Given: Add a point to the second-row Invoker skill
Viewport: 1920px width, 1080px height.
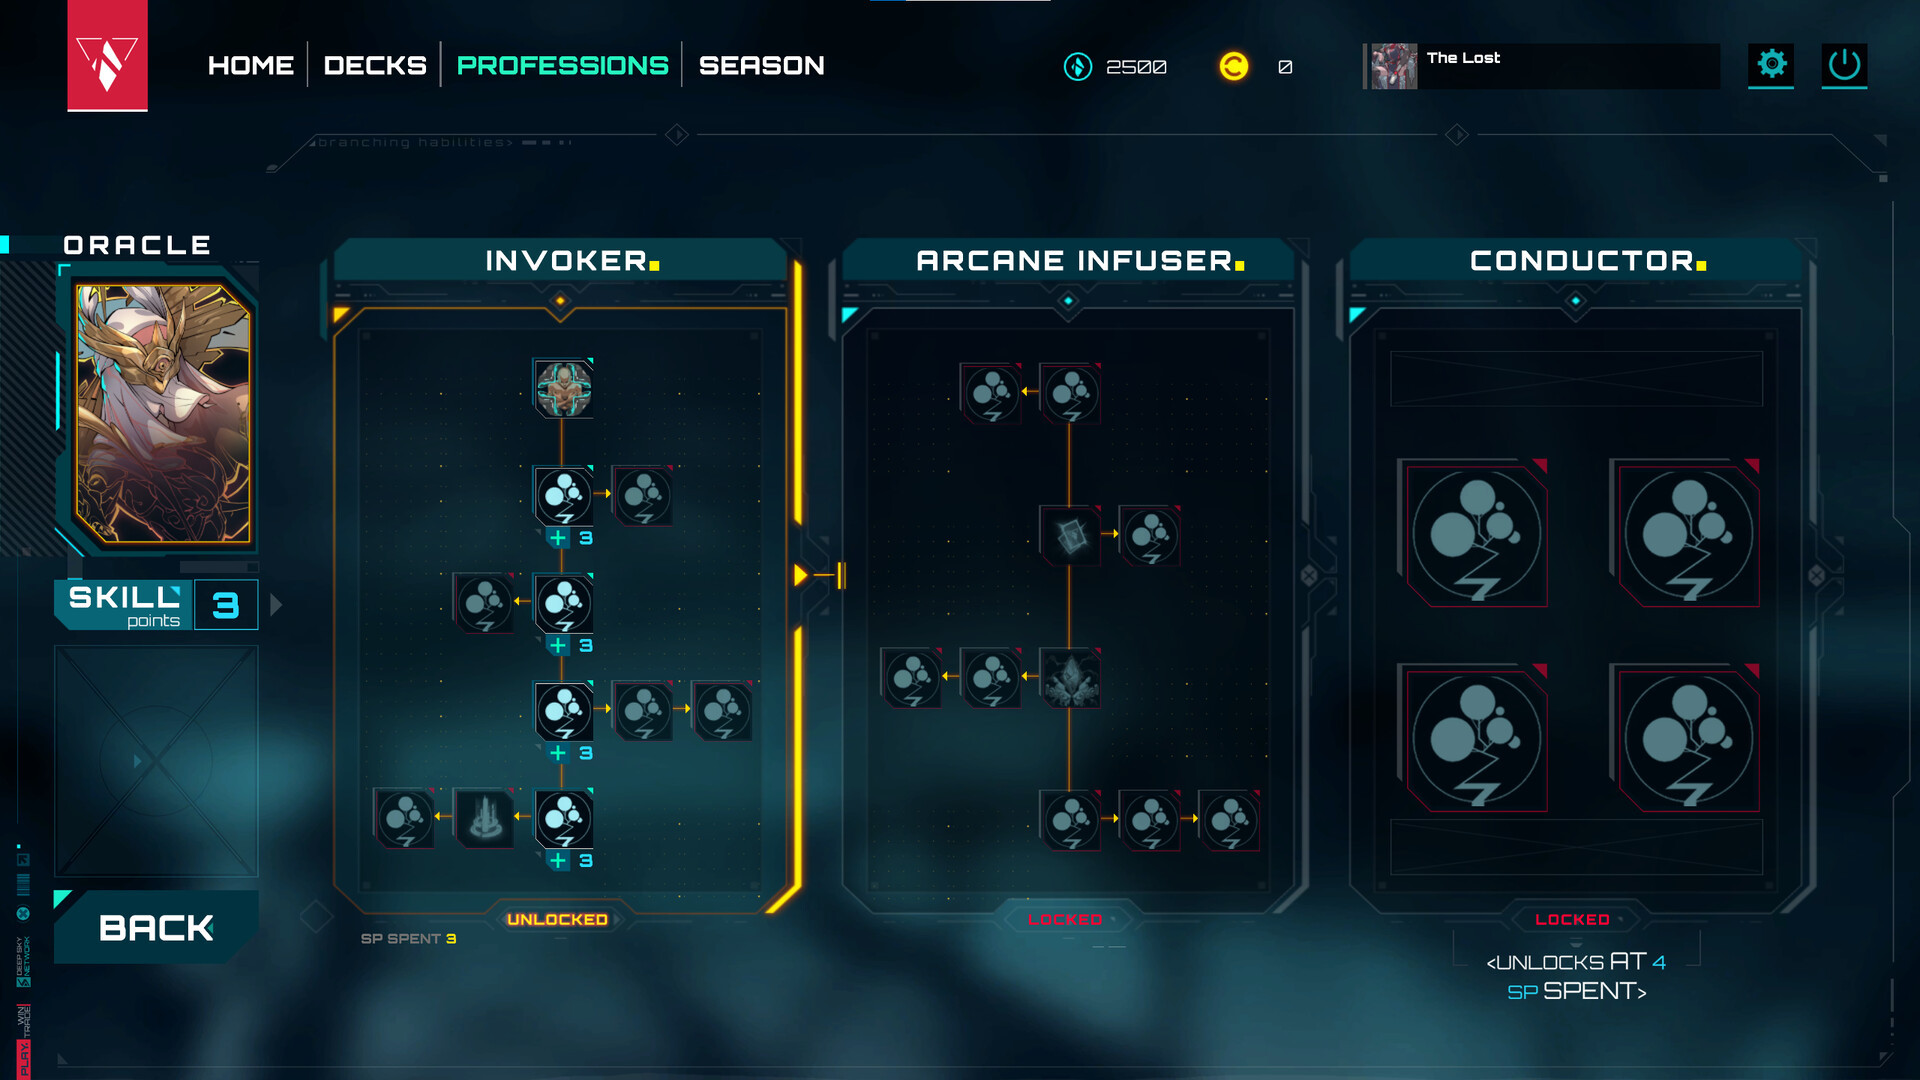Looking at the screenshot, I should click(558, 538).
